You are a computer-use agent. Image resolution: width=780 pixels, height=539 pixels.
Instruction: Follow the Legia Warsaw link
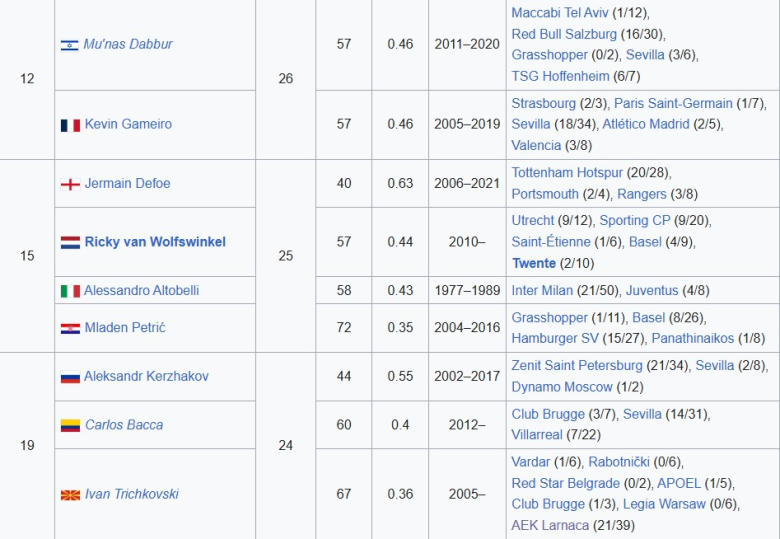664,504
